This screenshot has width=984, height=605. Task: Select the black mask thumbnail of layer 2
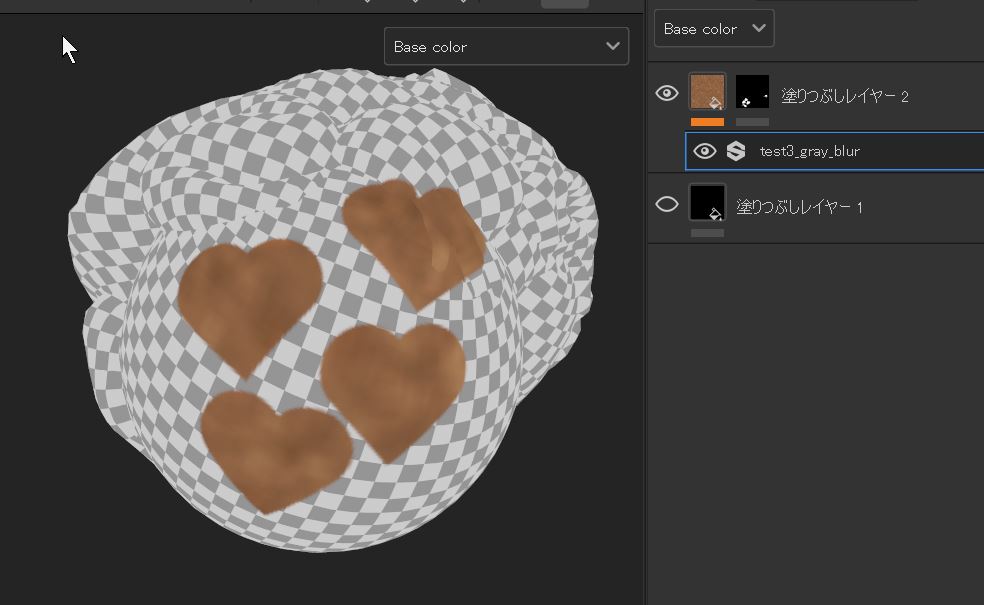(x=752, y=91)
